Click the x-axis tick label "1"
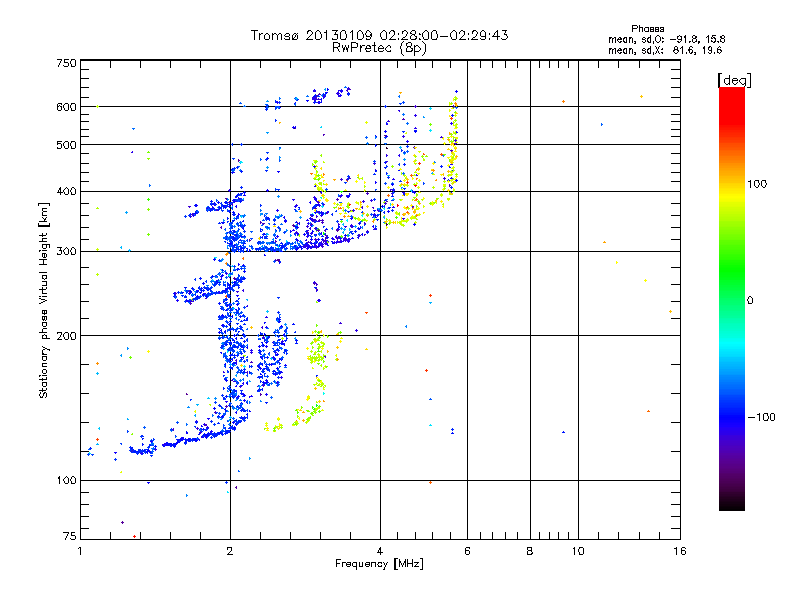This screenshot has height=600, width=800. coord(80,551)
